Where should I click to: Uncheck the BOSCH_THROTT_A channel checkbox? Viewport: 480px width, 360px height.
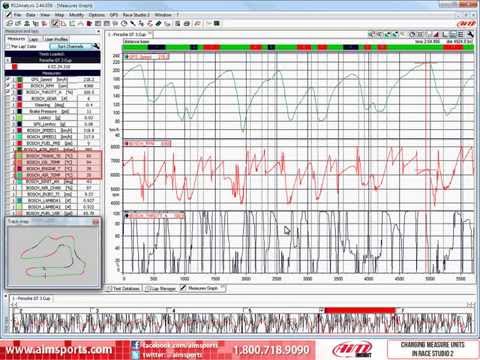(x=8, y=92)
